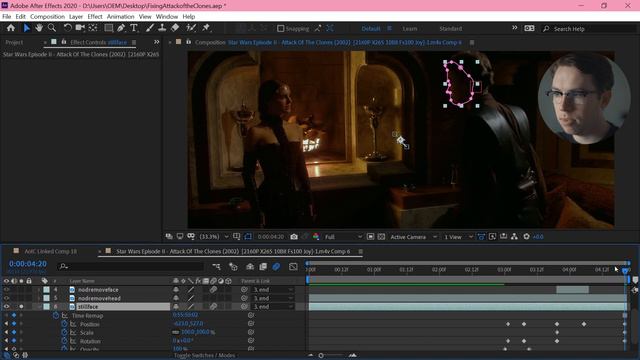Viewport: 640px width, 360px height.
Task: Click Reset Exposure icon in viewer
Action: [x=527, y=237]
